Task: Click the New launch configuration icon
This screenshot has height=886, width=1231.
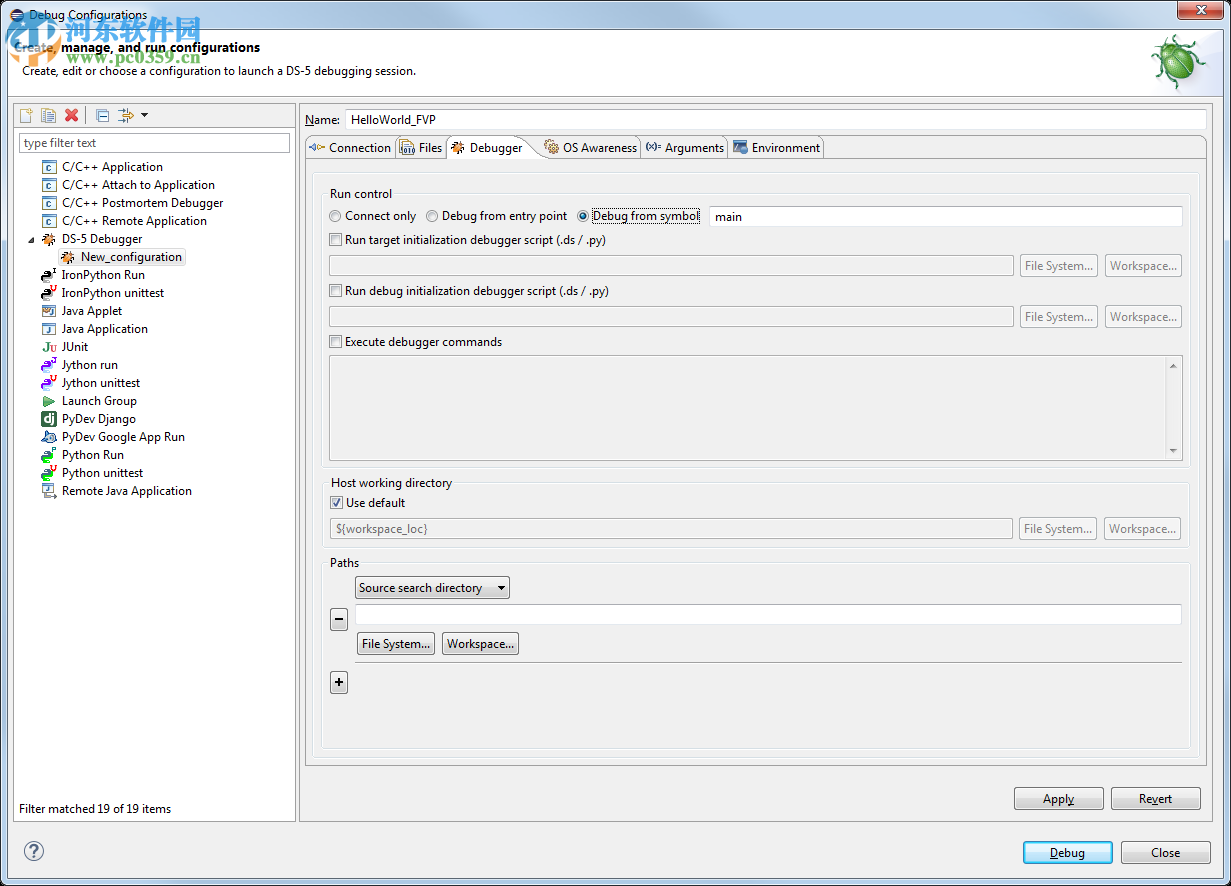Action: pyautogui.click(x=27, y=115)
